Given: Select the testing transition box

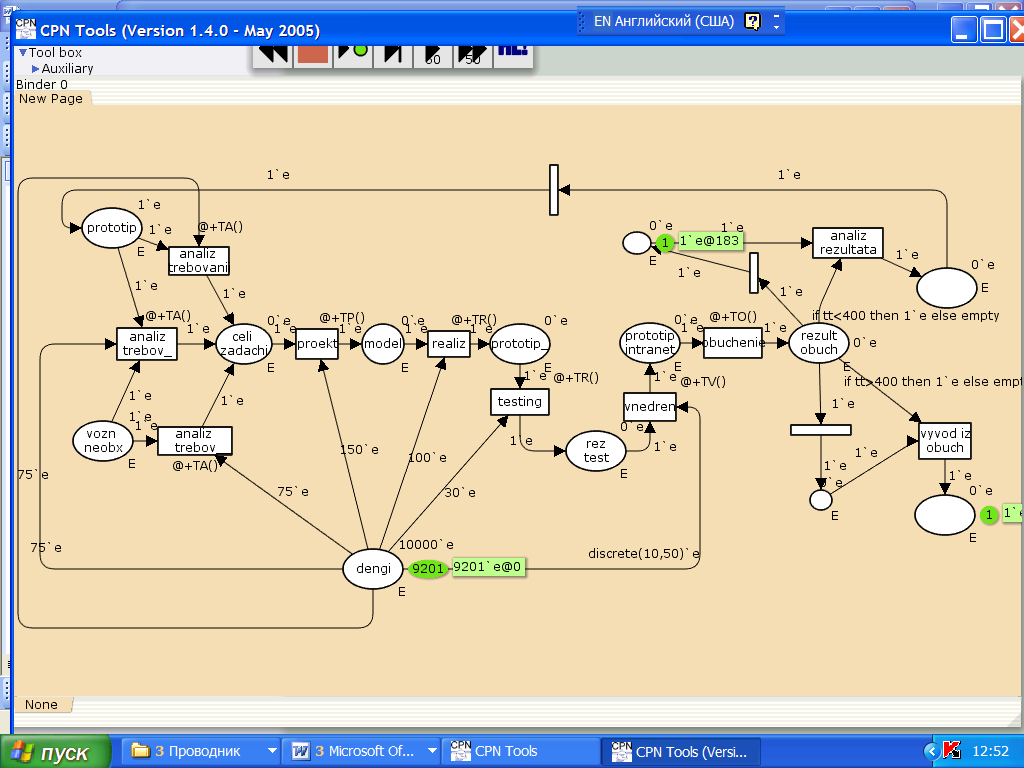Looking at the screenshot, I should (520, 402).
